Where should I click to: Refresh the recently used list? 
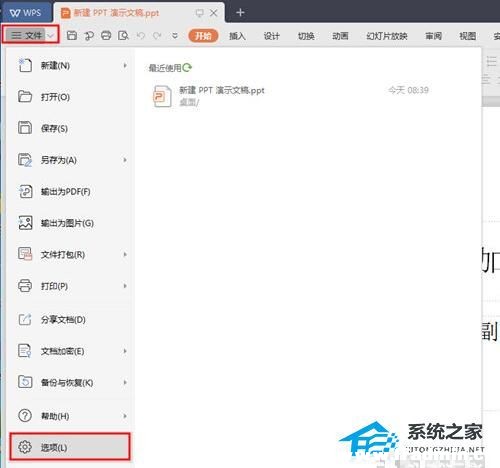(187, 68)
